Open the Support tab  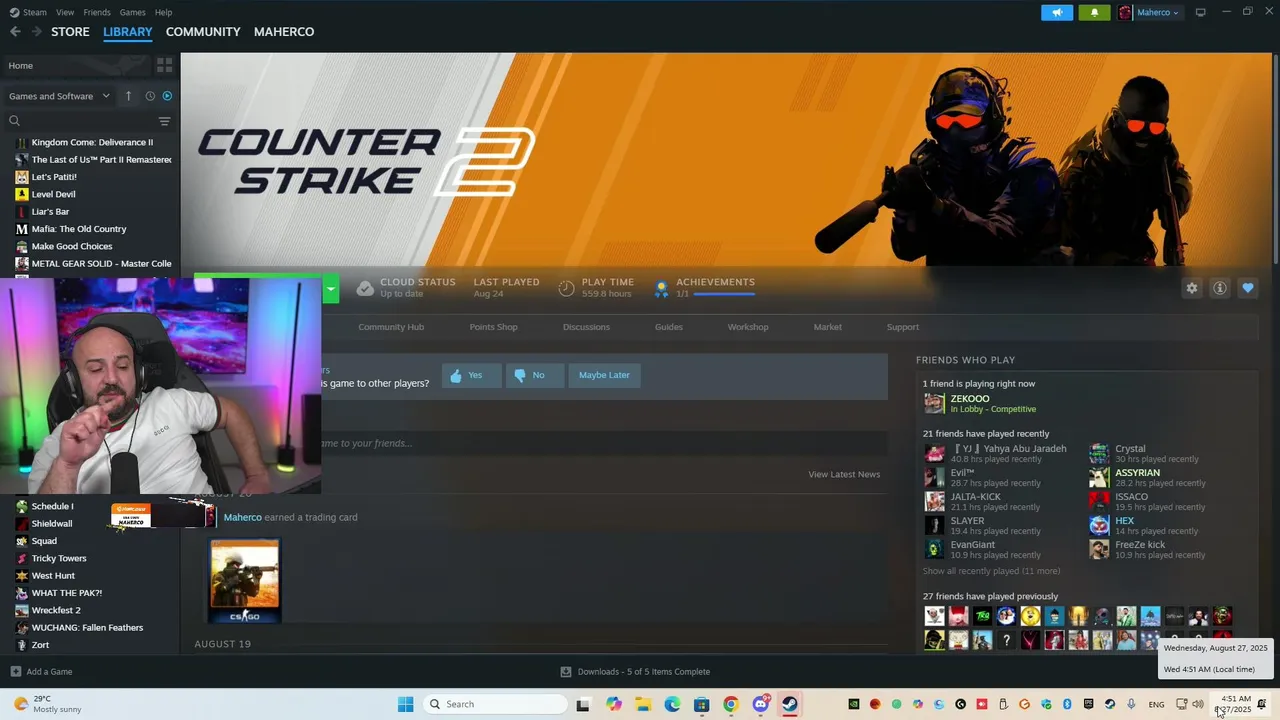pos(903,327)
